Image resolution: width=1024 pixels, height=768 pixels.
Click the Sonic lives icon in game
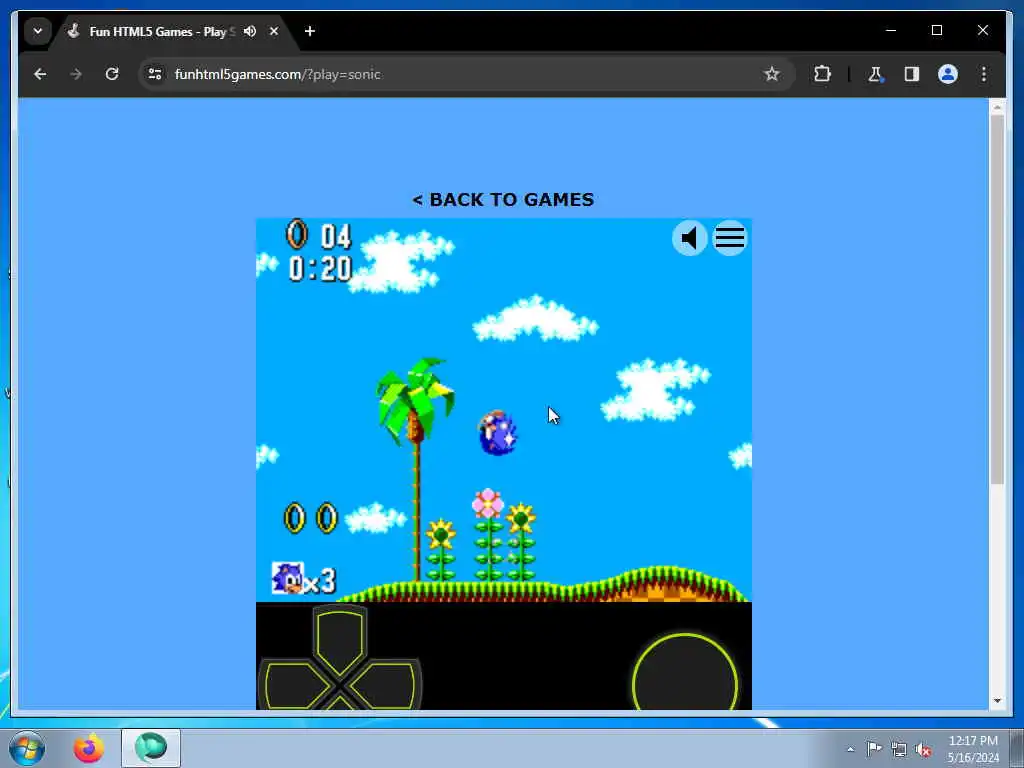click(x=288, y=578)
